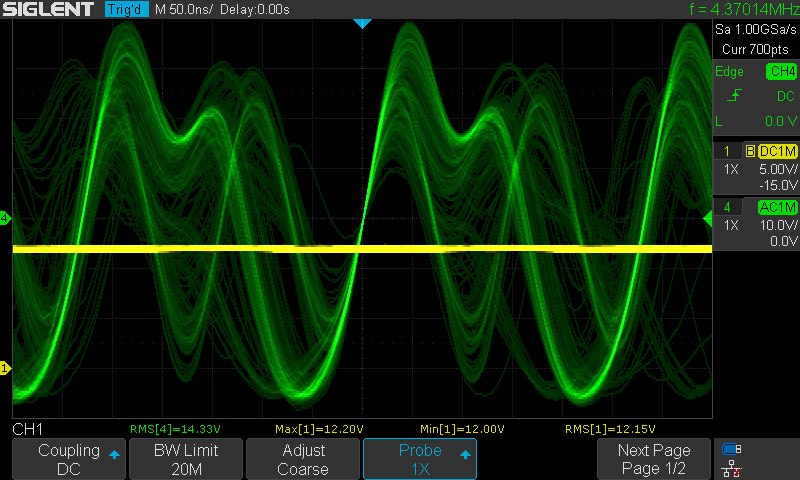Click the 10.0V/ vertical scale value

(778, 225)
